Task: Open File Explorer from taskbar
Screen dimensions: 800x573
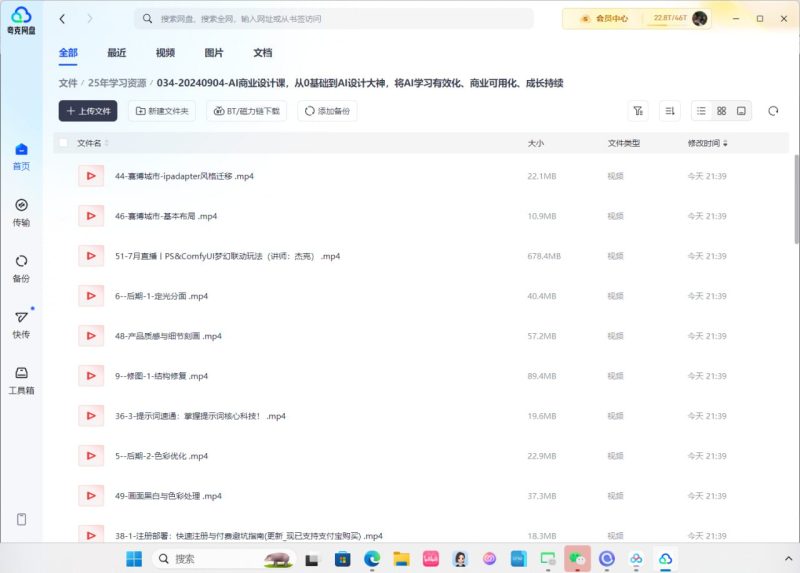Action: click(402, 559)
